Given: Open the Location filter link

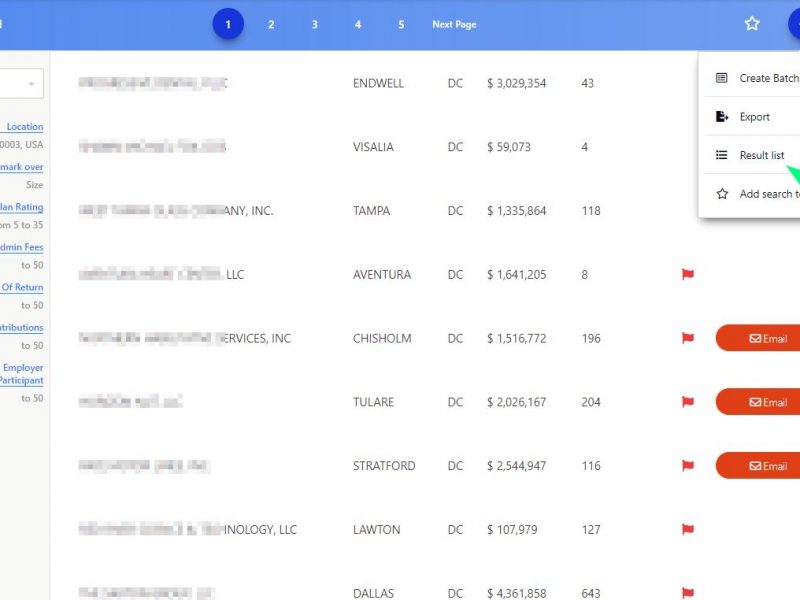Looking at the screenshot, I should pos(25,127).
